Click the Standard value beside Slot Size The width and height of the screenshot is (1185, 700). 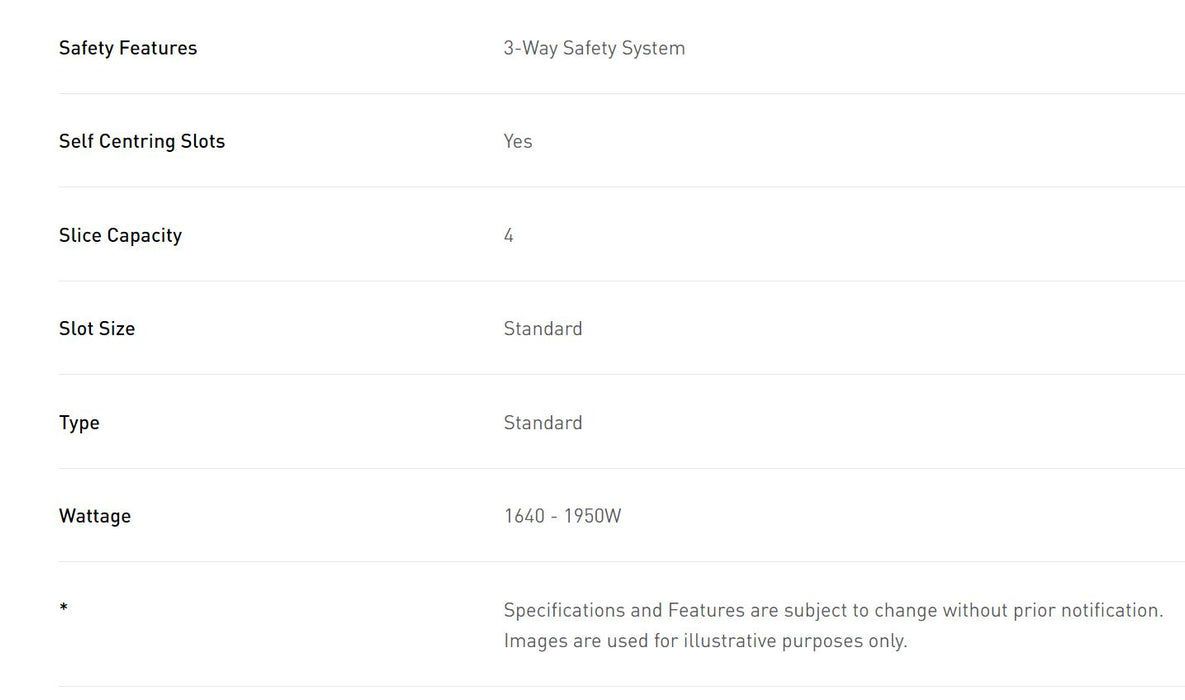point(543,328)
